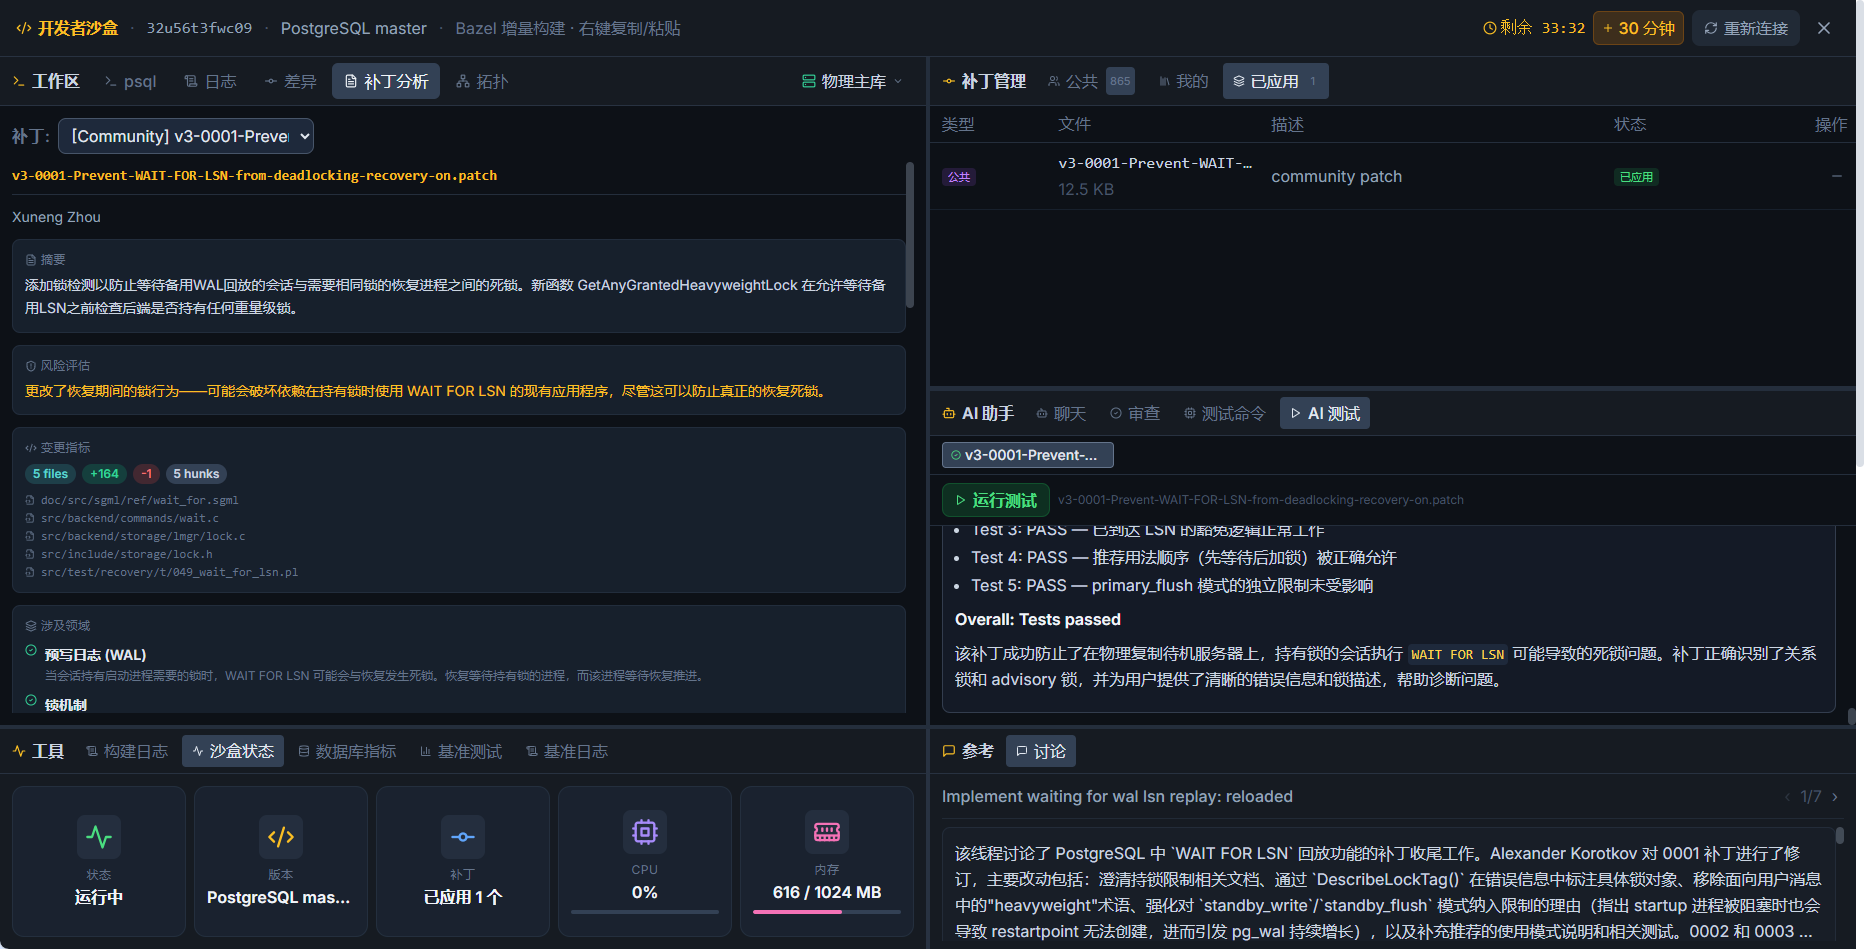Open the 构建日志 tab

coord(127,751)
